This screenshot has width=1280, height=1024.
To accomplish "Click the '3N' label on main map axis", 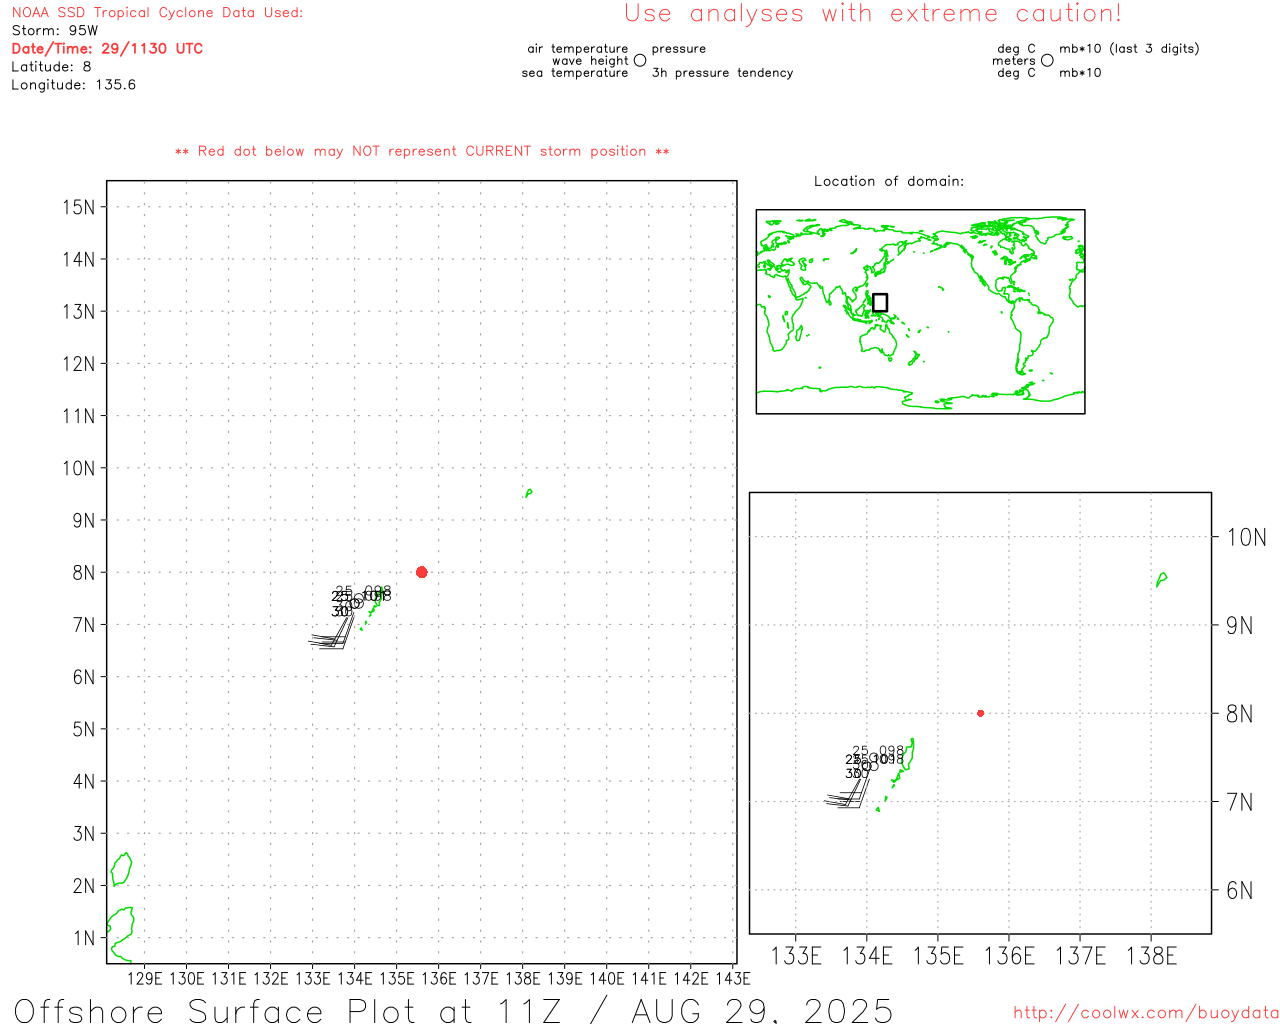I will click(84, 833).
